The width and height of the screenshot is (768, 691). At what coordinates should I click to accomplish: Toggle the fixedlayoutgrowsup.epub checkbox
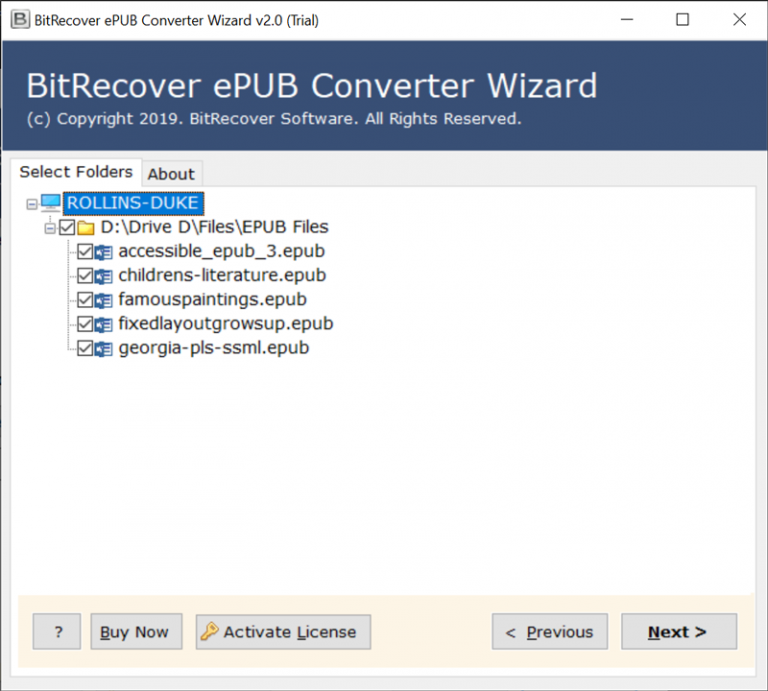(85, 324)
